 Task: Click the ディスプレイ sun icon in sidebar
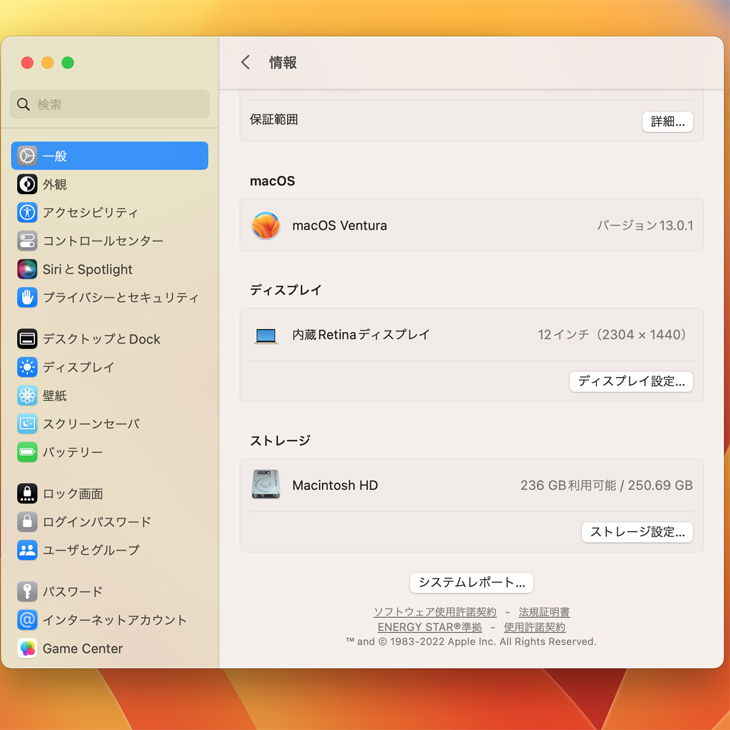(x=27, y=367)
